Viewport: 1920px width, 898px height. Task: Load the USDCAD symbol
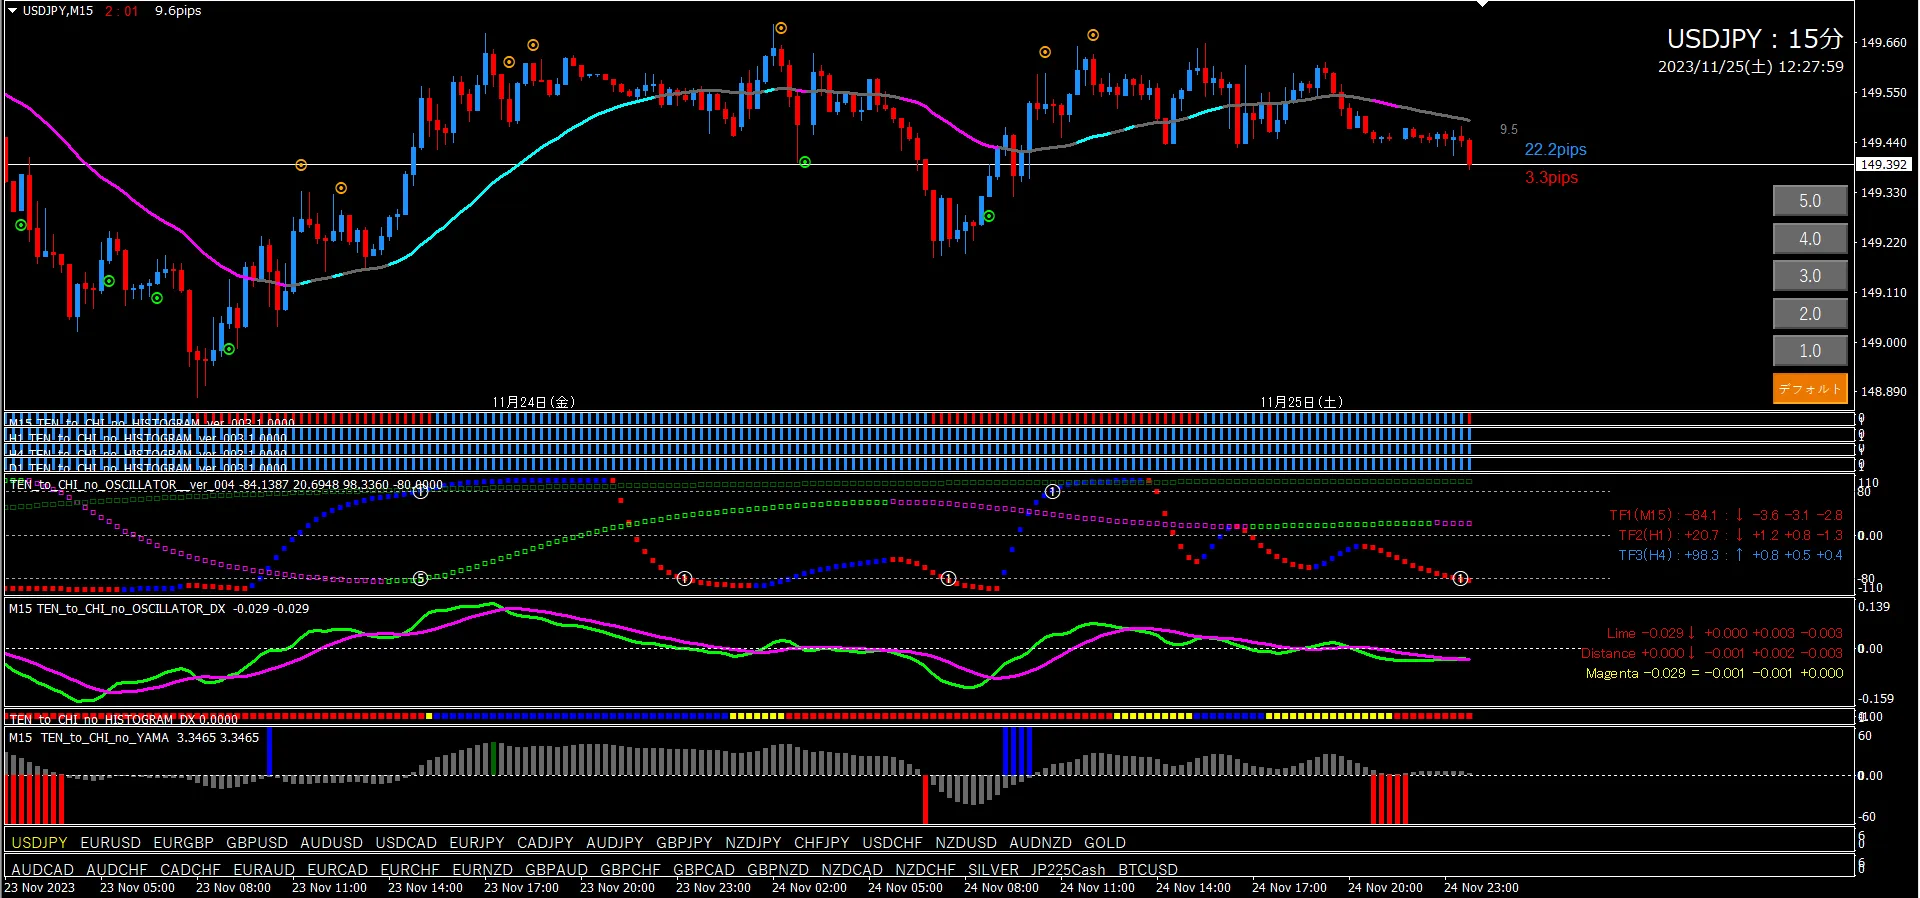click(x=406, y=843)
